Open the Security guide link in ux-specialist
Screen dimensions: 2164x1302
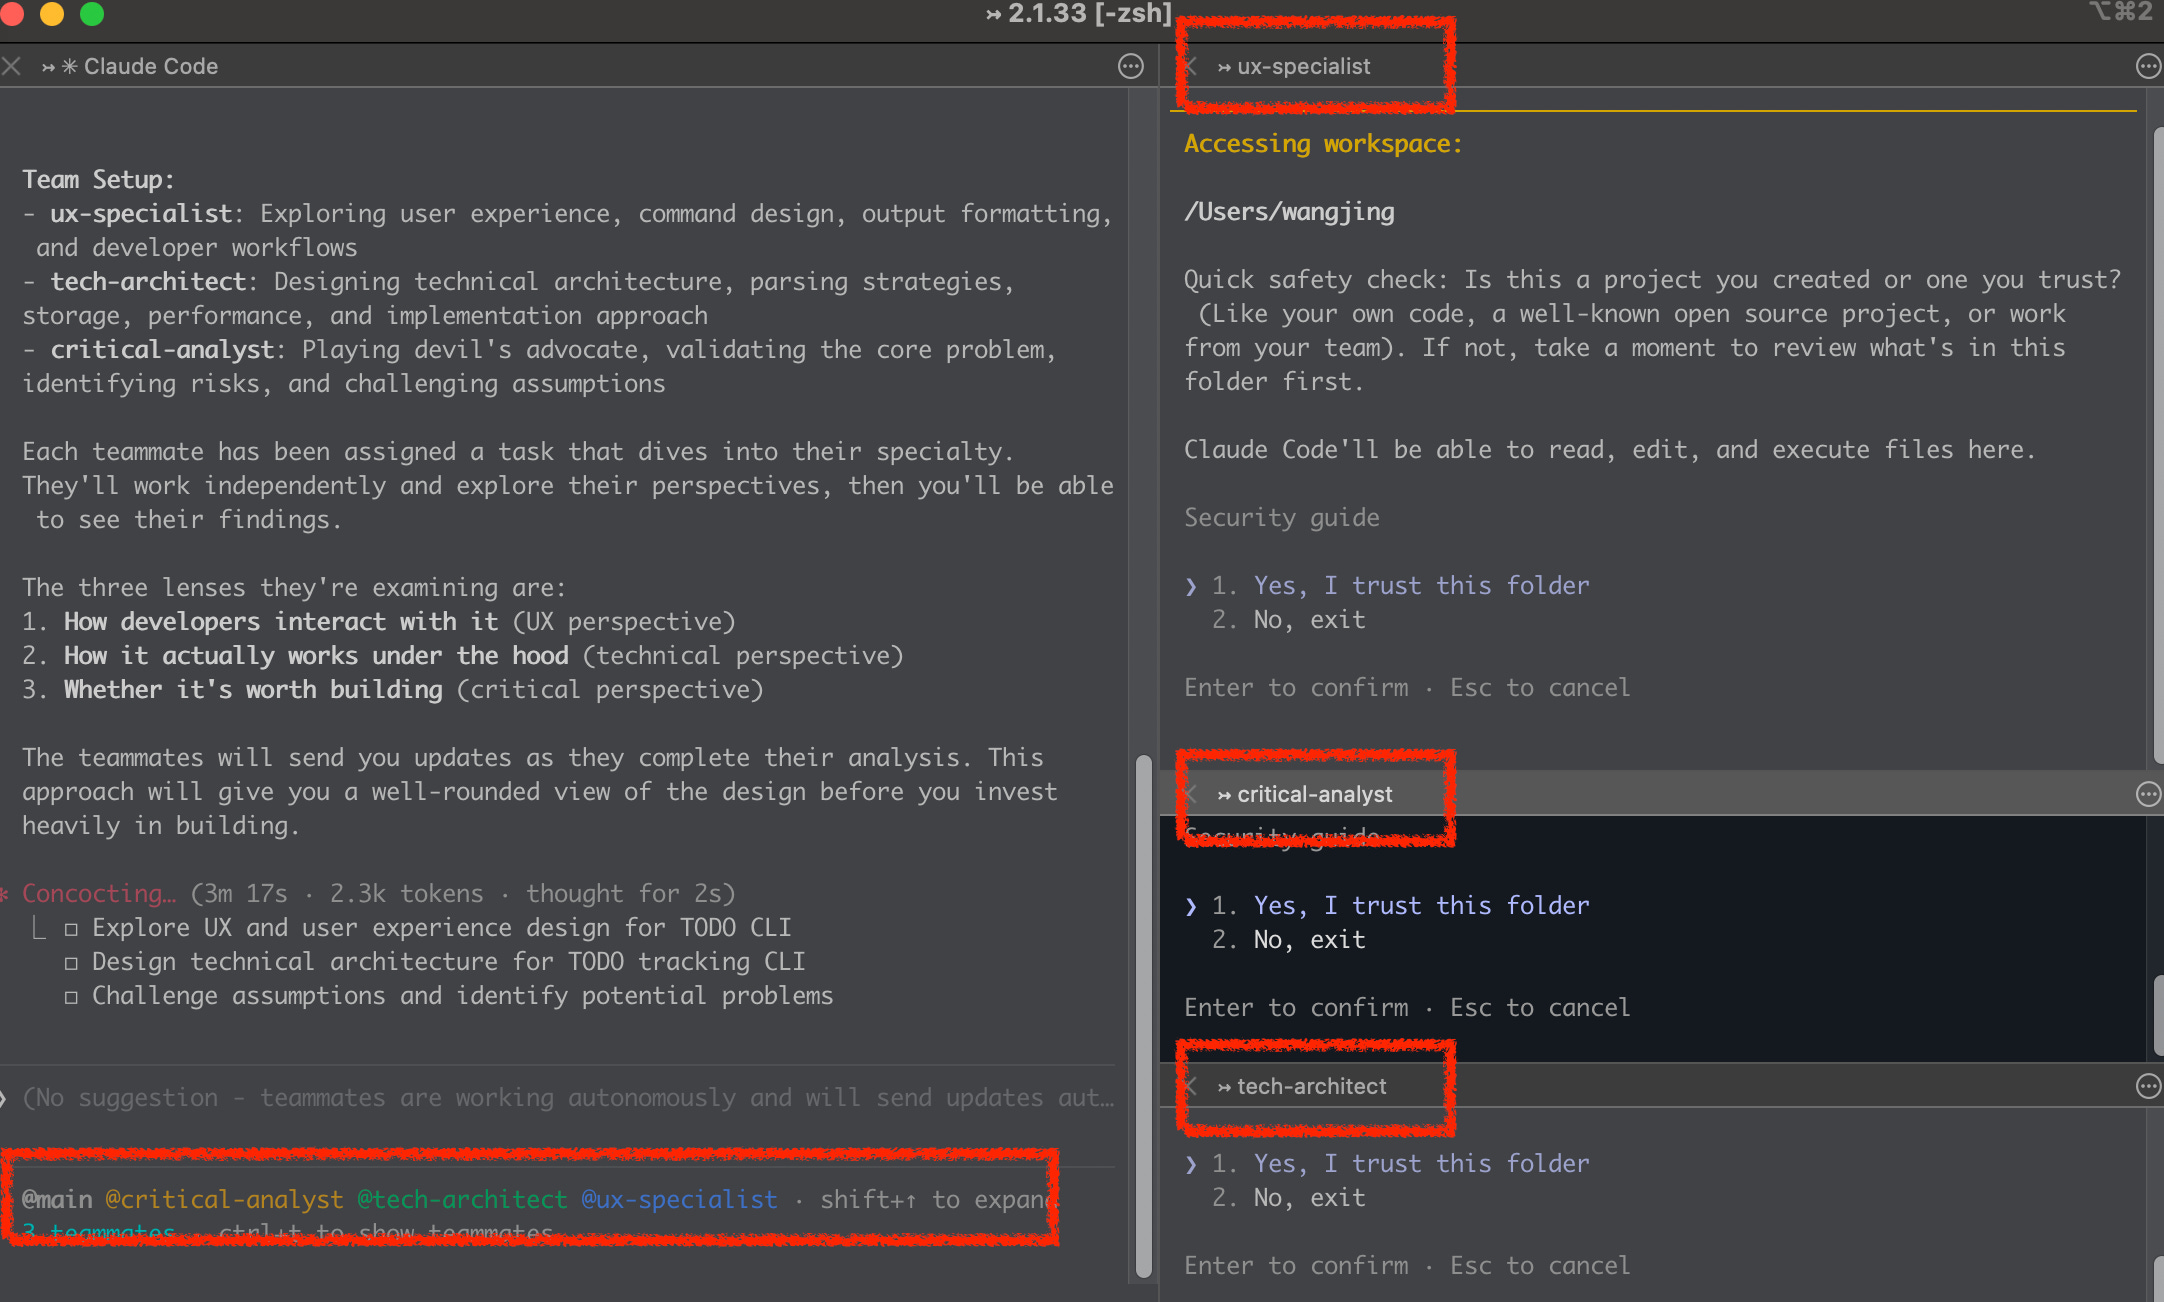[1281, 518]
